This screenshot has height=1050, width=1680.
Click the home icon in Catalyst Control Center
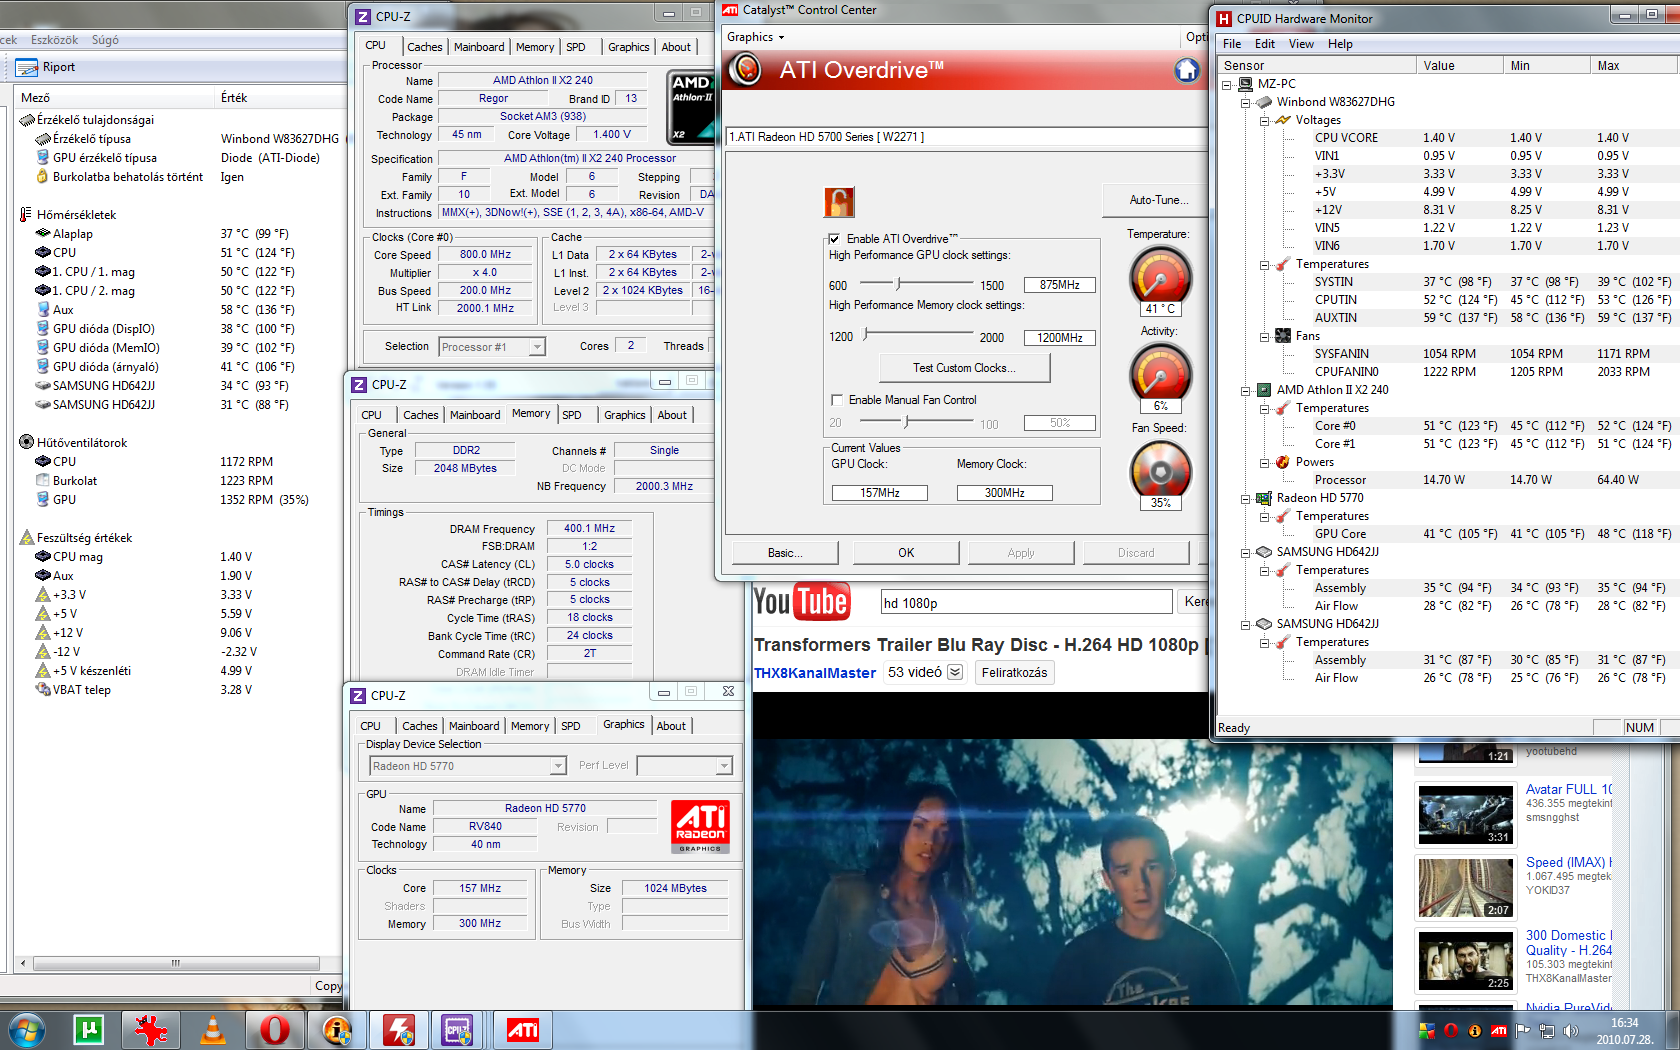coord(1187,70)
